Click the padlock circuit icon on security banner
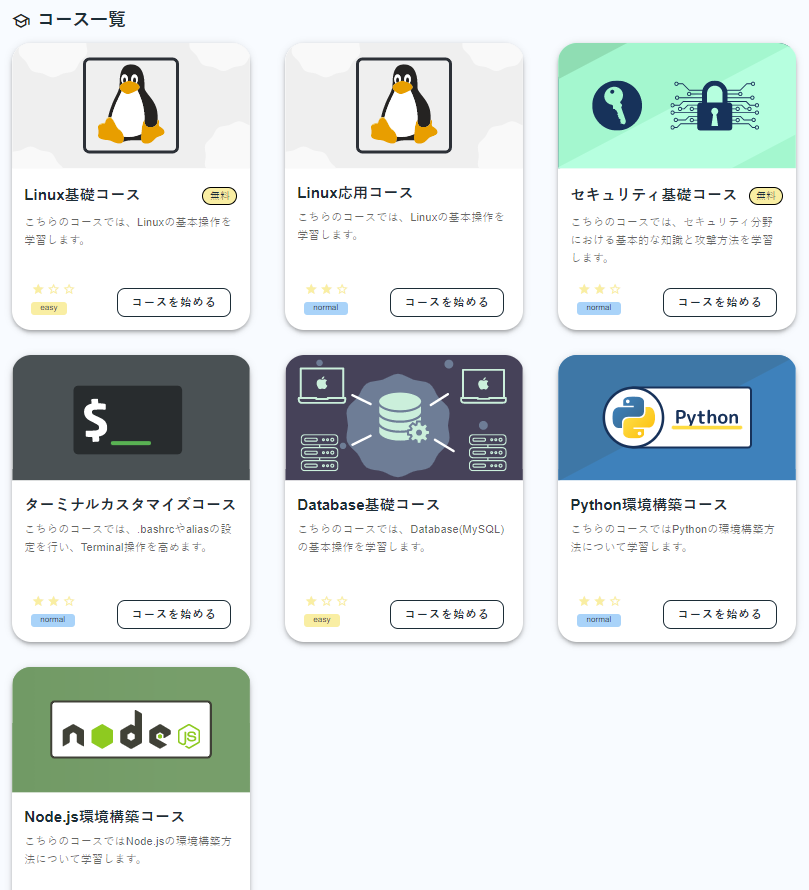The image size is (809, 890). click(x=715, y=106)
